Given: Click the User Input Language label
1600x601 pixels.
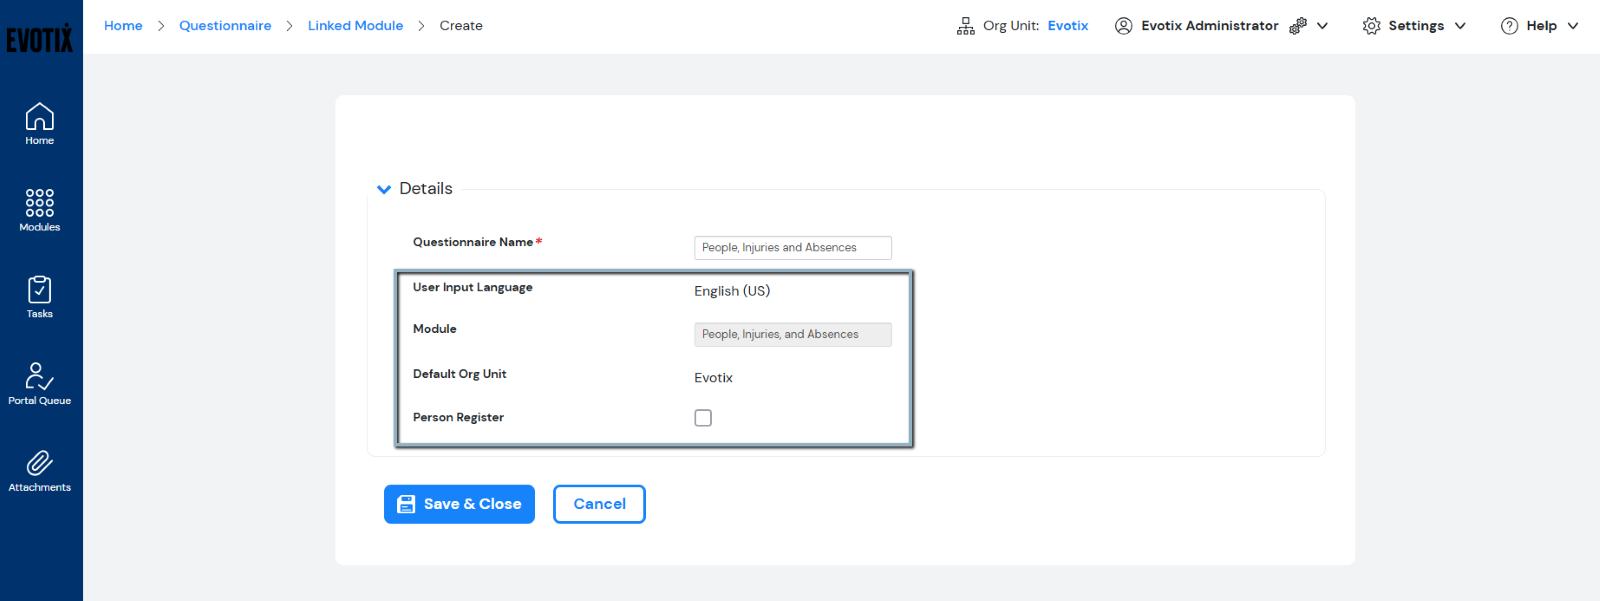Looking at the screenshot, I should pyautogui.click(x=472, y=287).
